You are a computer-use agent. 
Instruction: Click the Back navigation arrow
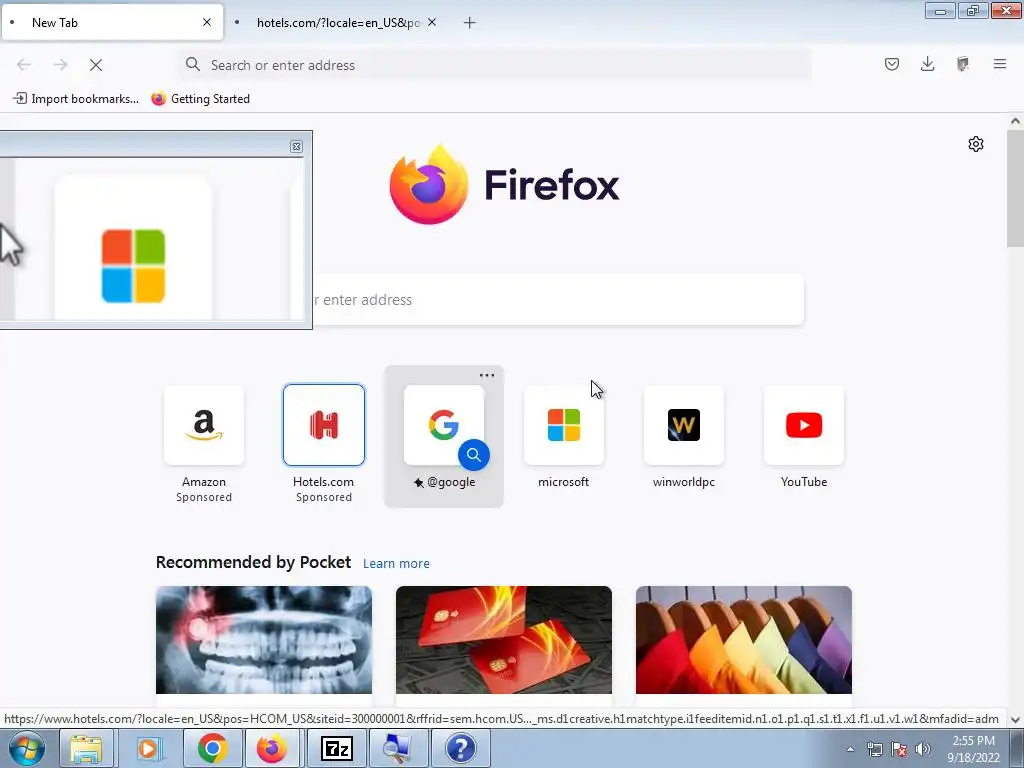click(24, 65)
